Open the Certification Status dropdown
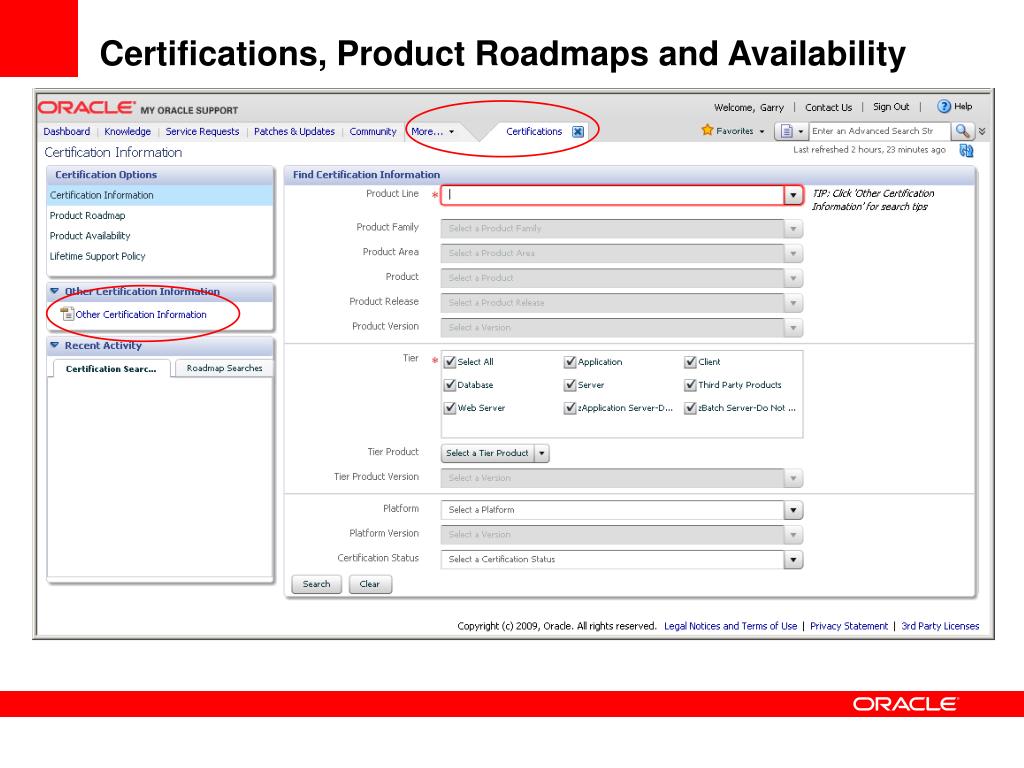Screen dimensions: 1024x768 pos(622,560)
